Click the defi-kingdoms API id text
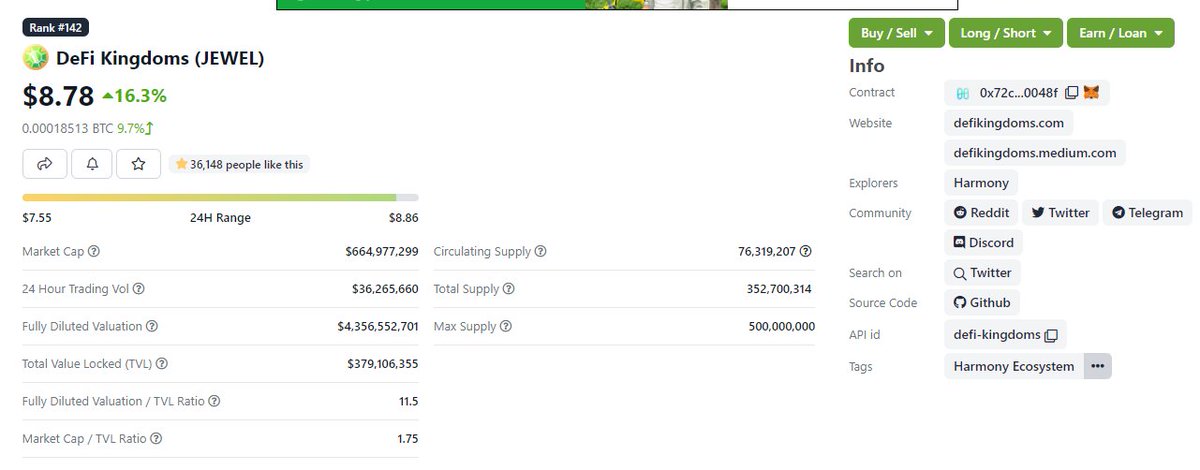Viewport: 1200px width, 470px height. (996, 335)
